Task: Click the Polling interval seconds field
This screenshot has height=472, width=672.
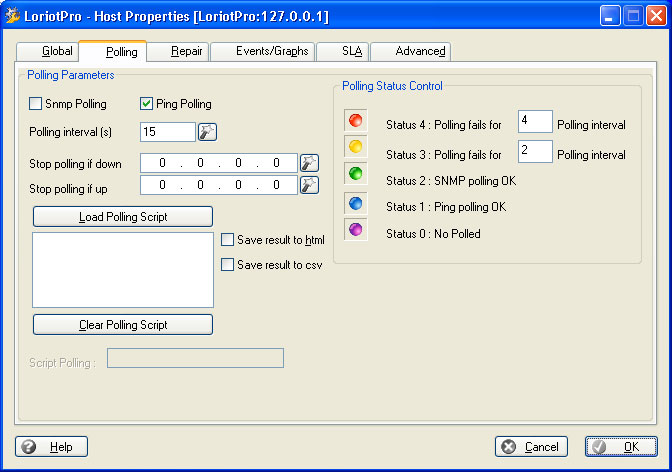Action: point(167,132)
